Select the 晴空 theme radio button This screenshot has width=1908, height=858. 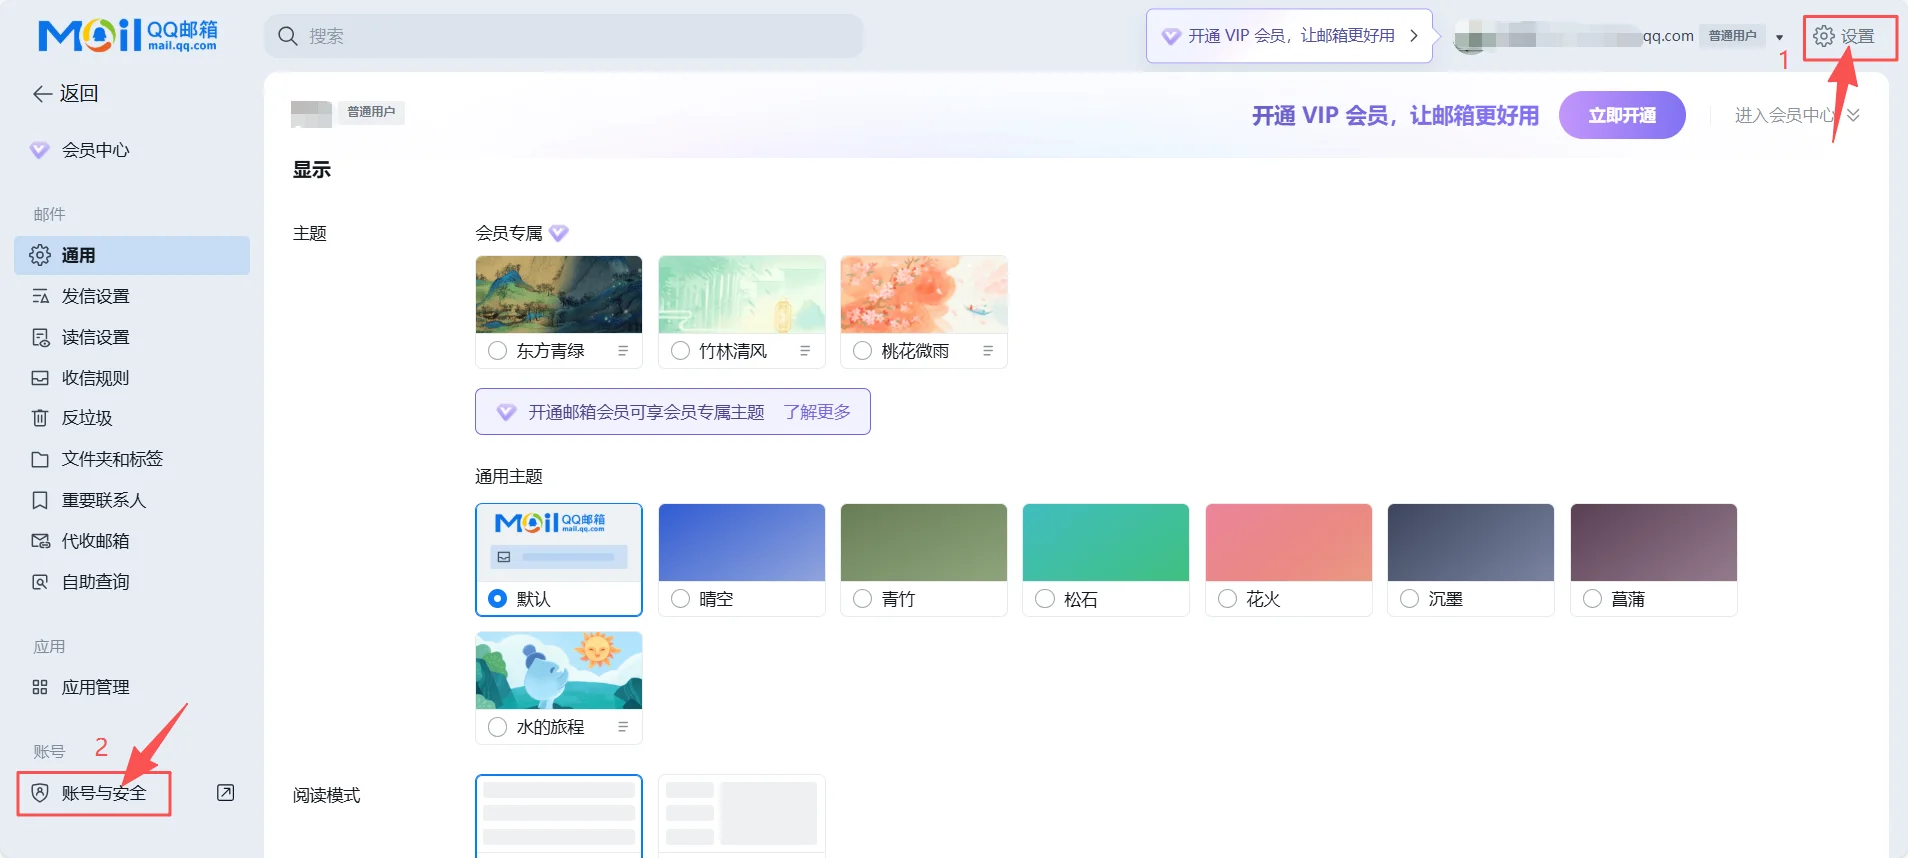click(680, 599)
